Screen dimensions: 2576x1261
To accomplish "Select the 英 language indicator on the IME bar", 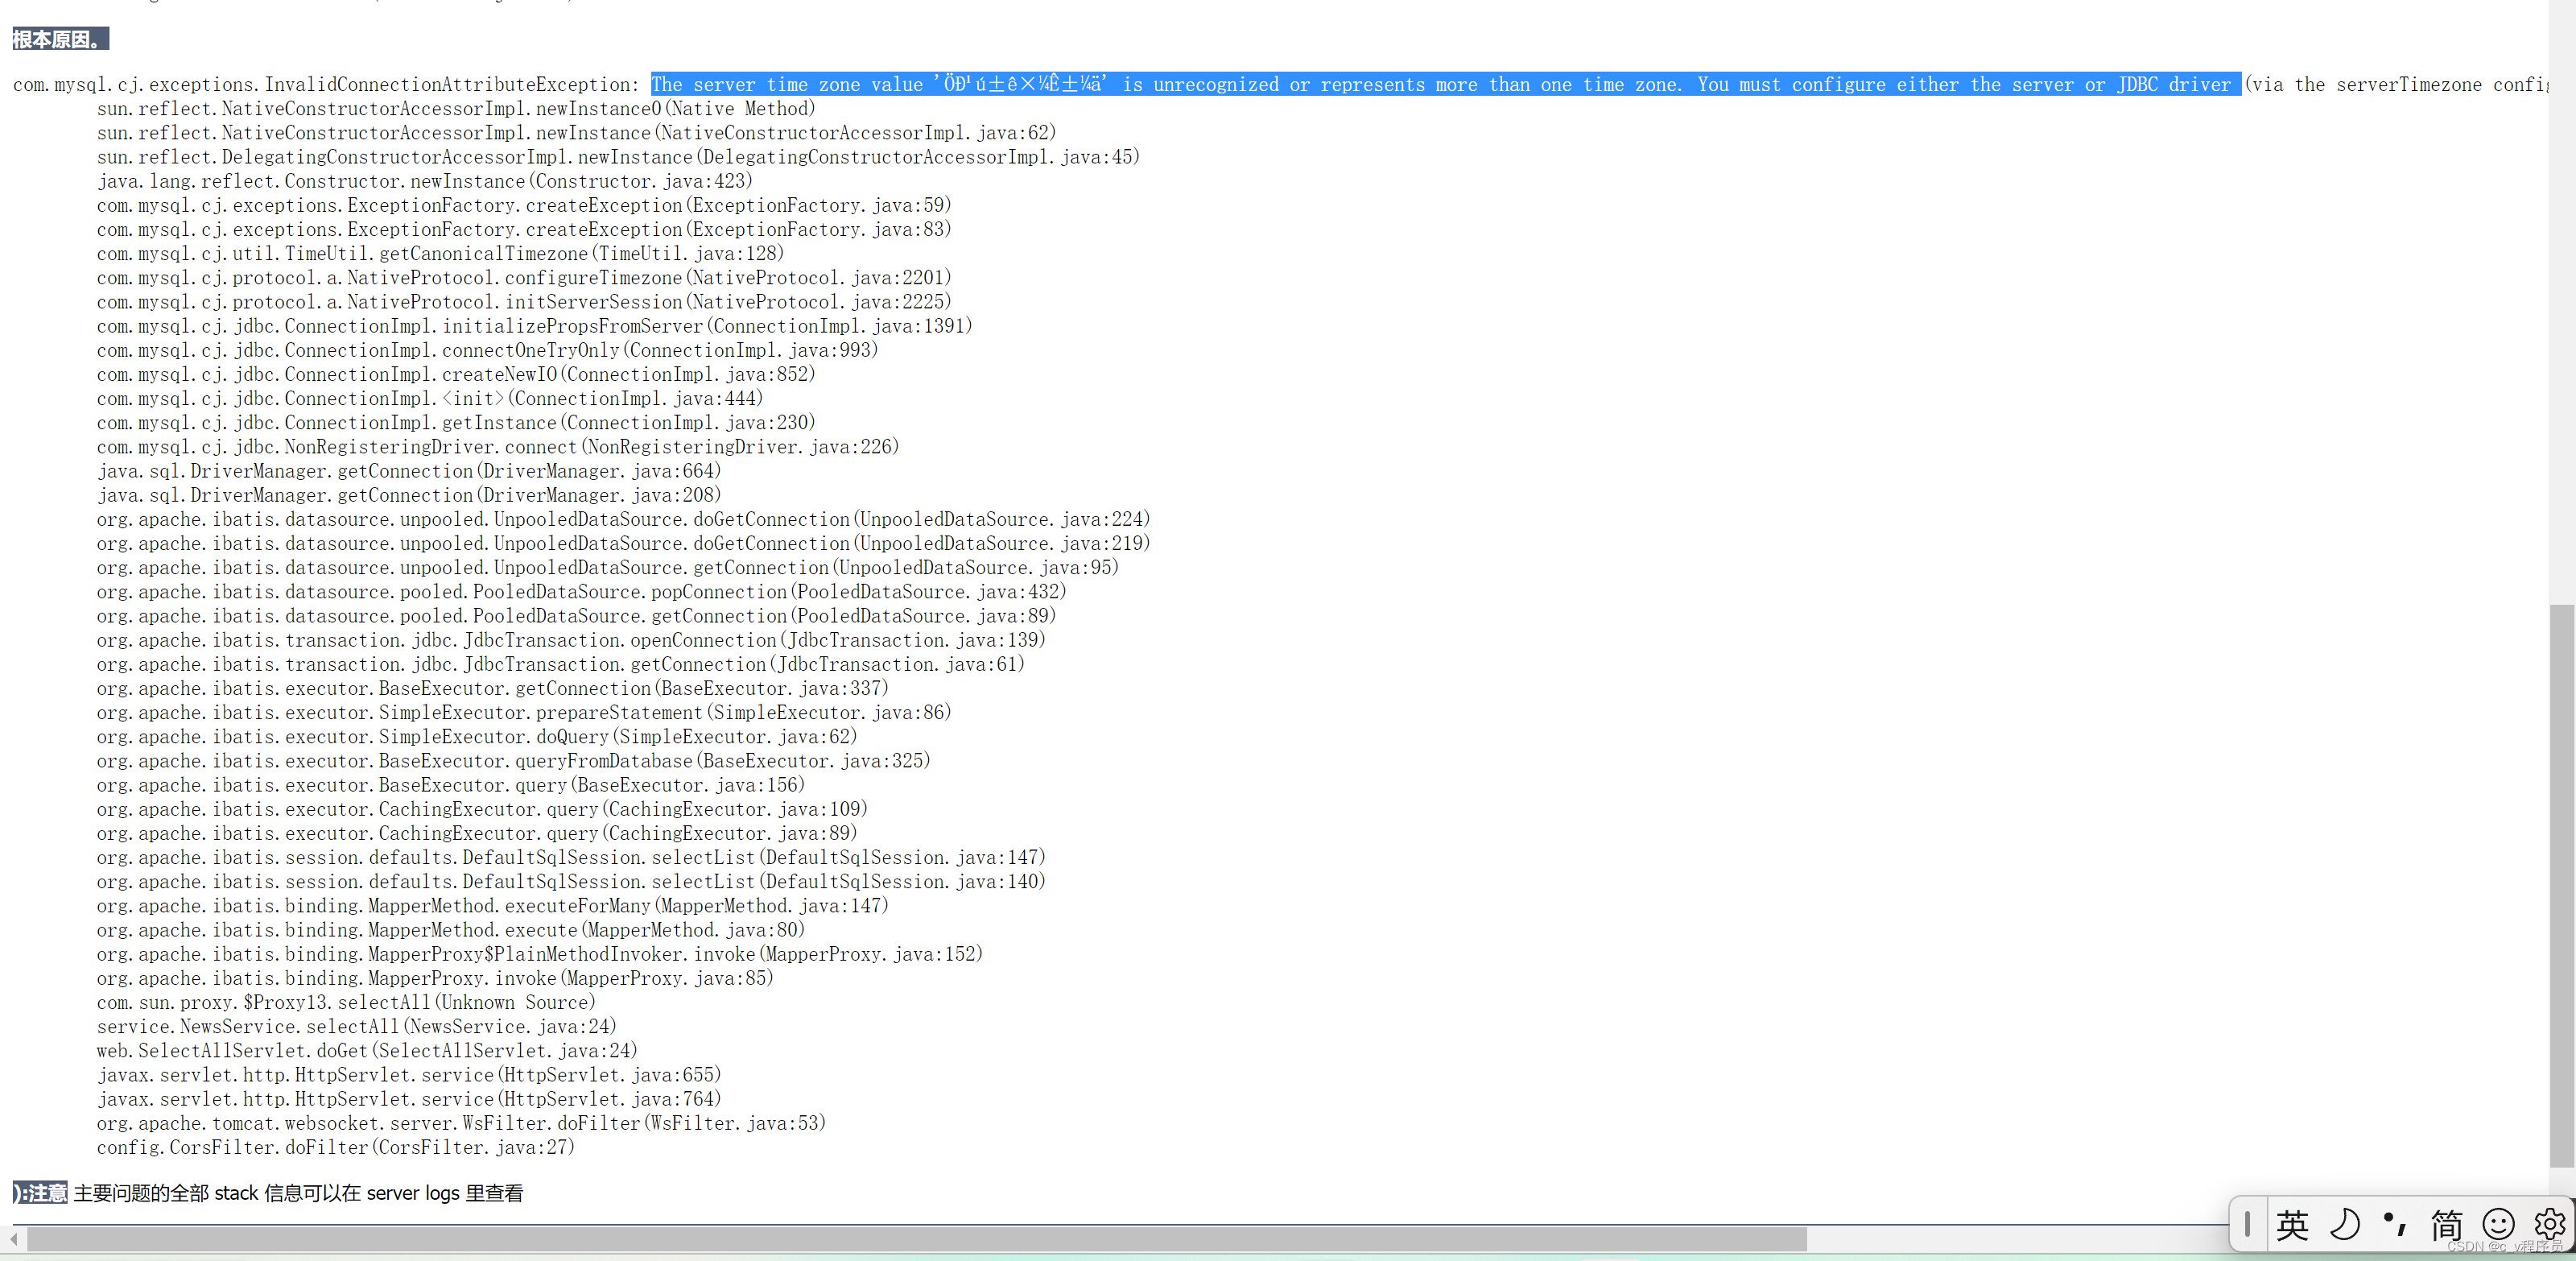I will coord(2293,1226).
